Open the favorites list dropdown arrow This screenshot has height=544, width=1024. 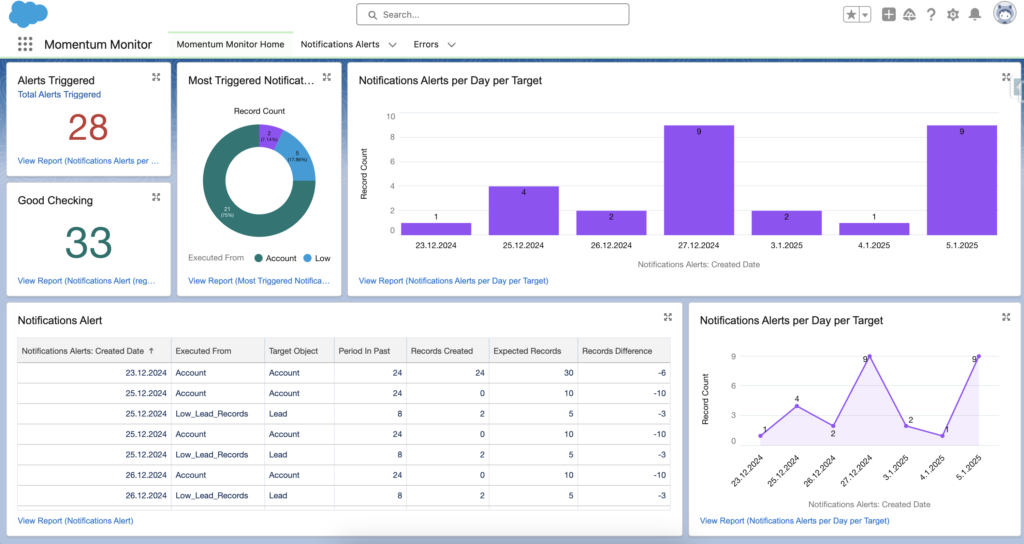(865, 14)
